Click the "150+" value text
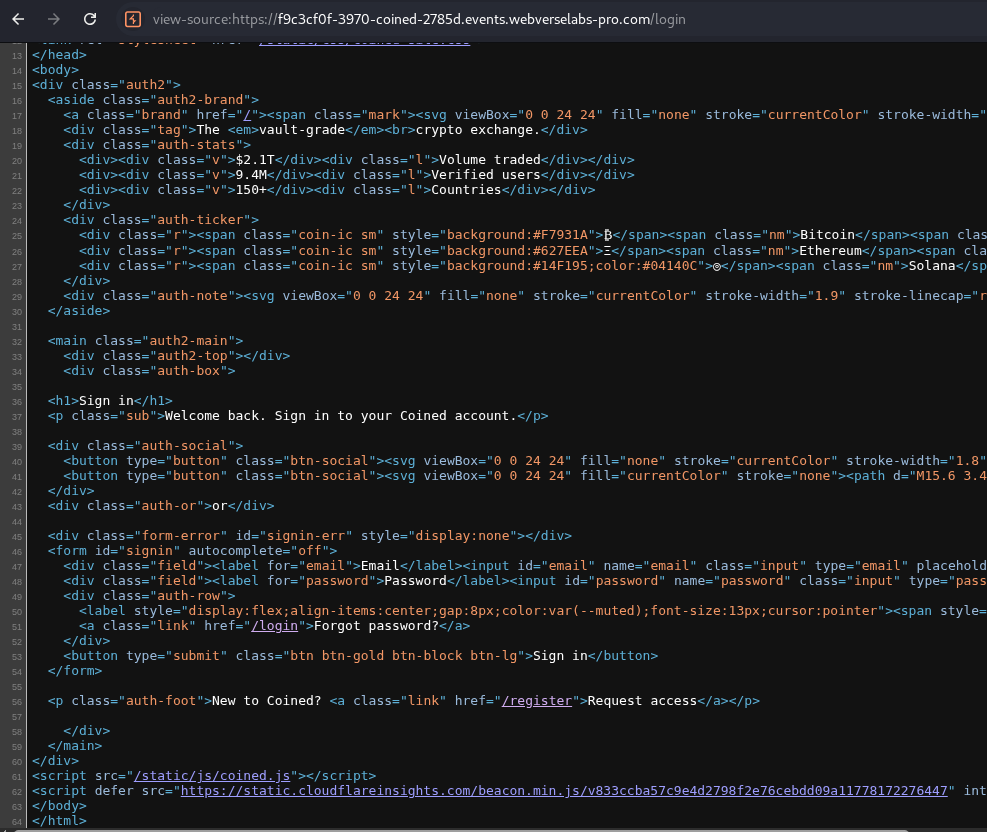 pyautogui.click(x=251, y=190)
